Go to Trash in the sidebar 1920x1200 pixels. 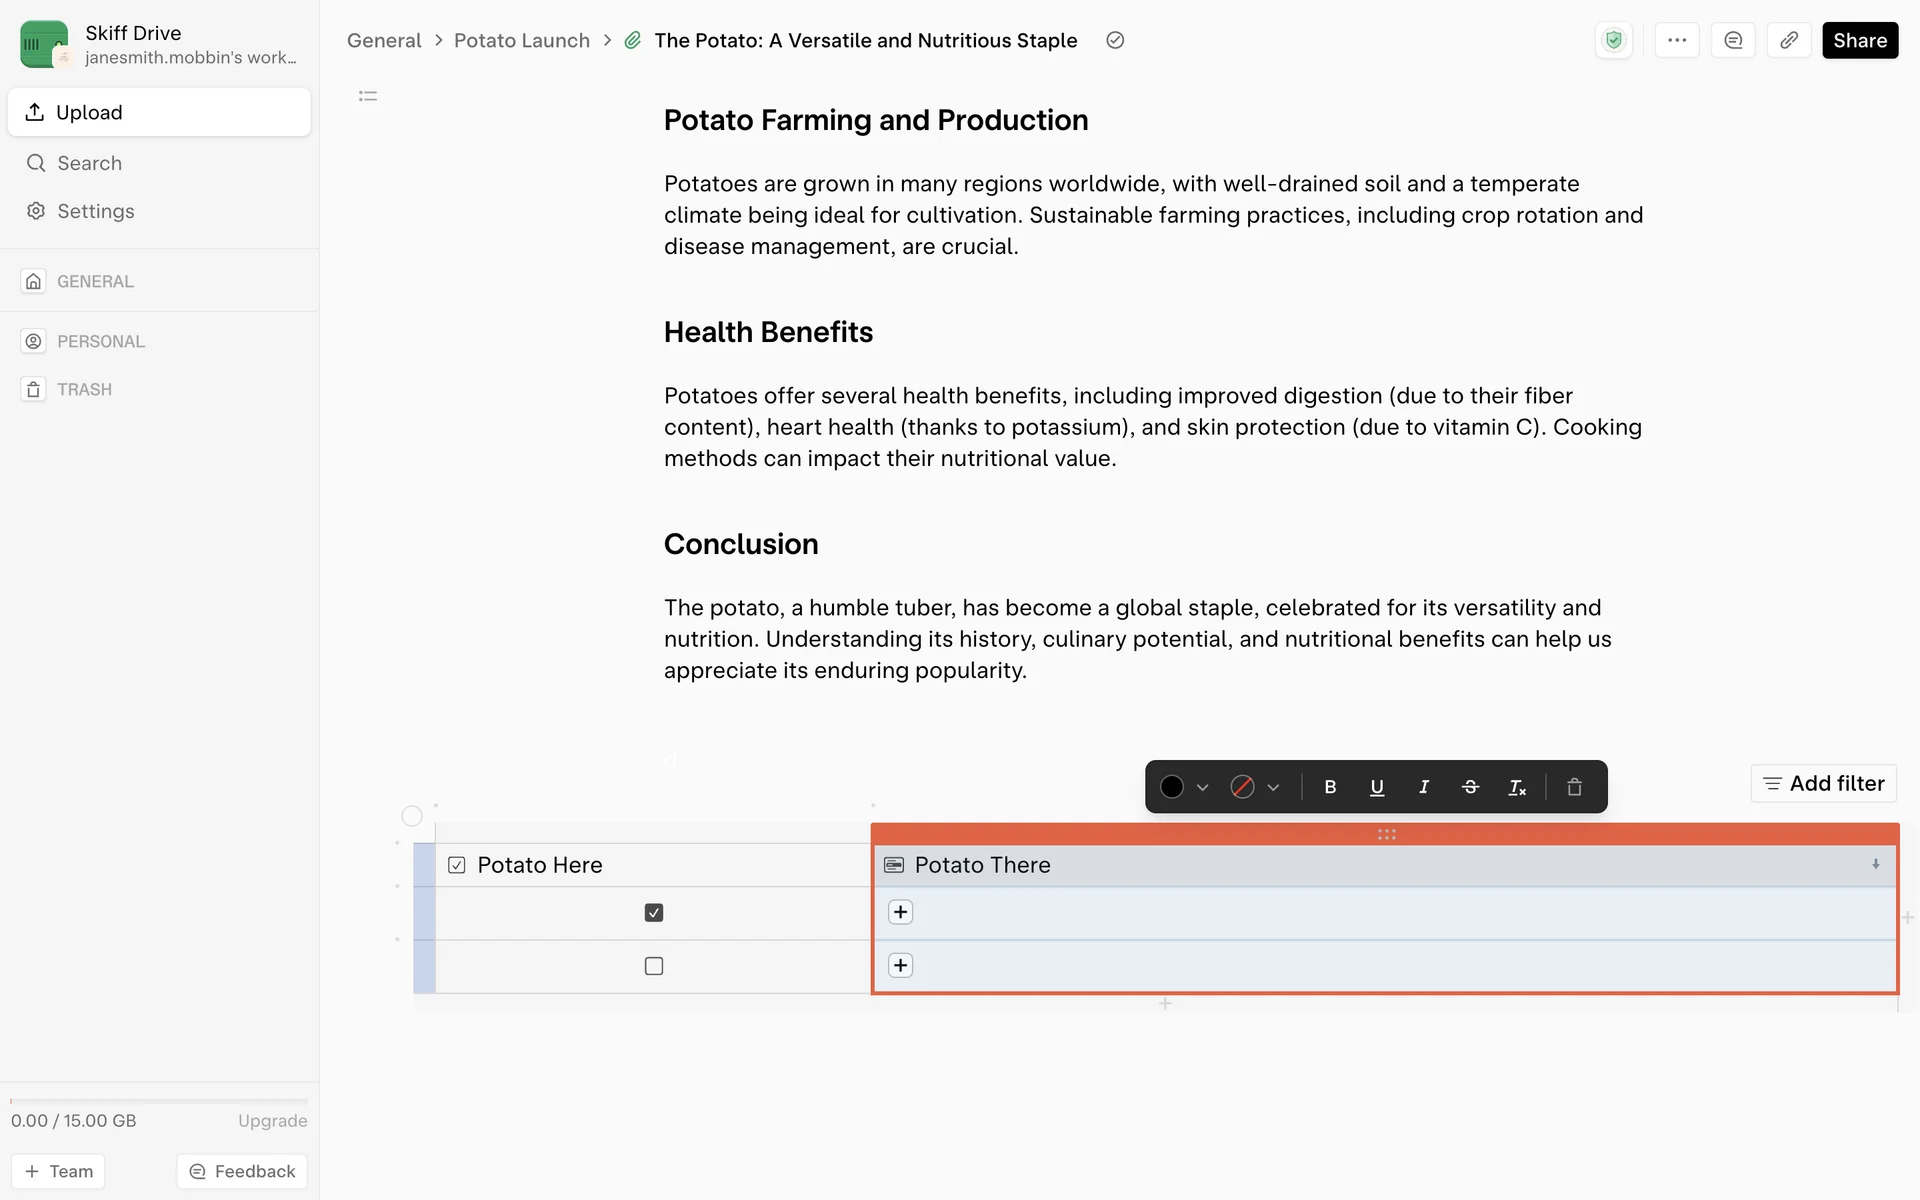pos(84,389)
